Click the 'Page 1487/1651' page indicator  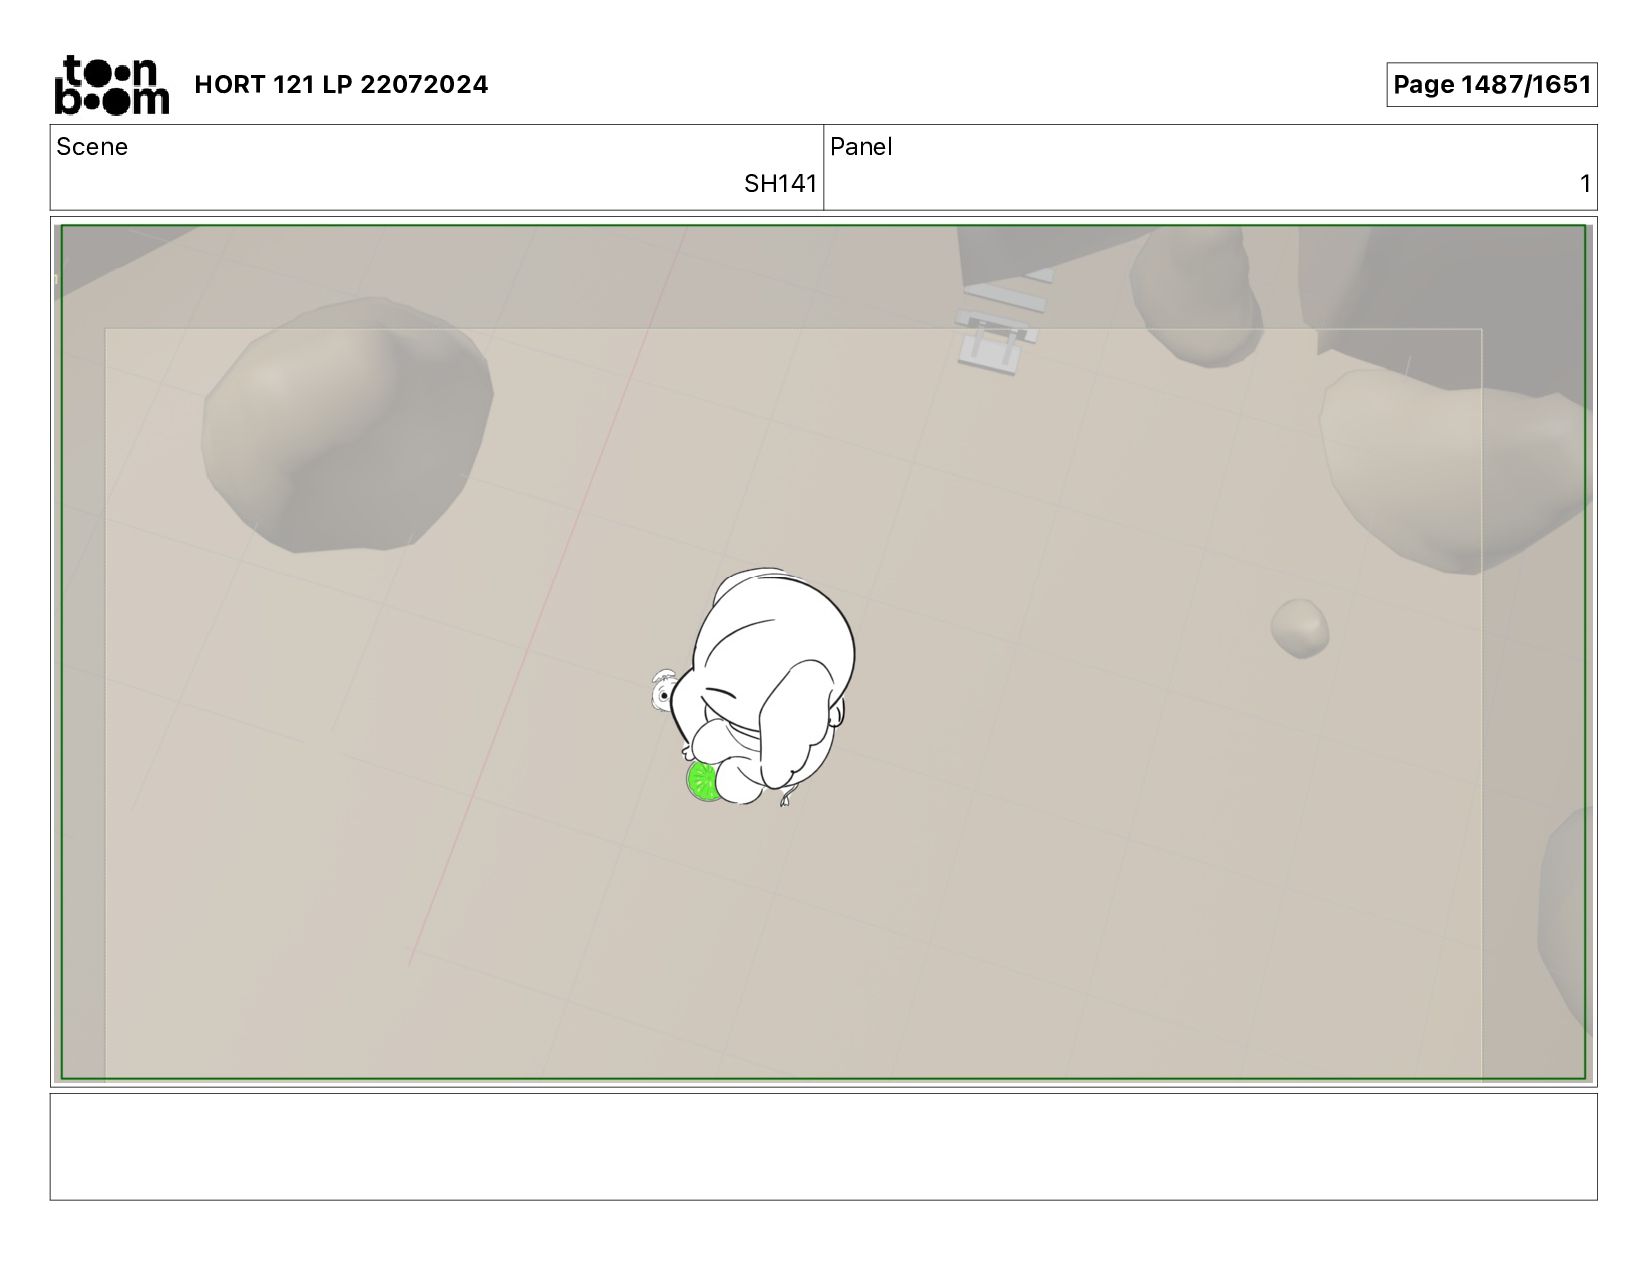[x=1491, y=84]
